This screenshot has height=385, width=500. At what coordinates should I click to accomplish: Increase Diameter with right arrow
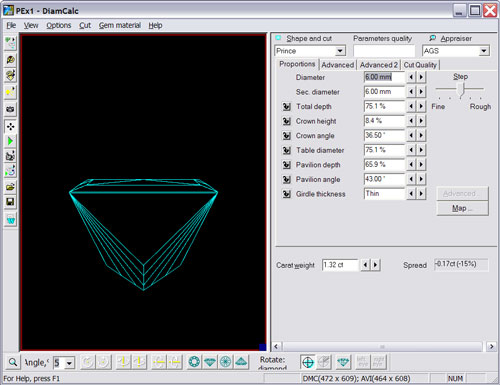tap(421, 77)
